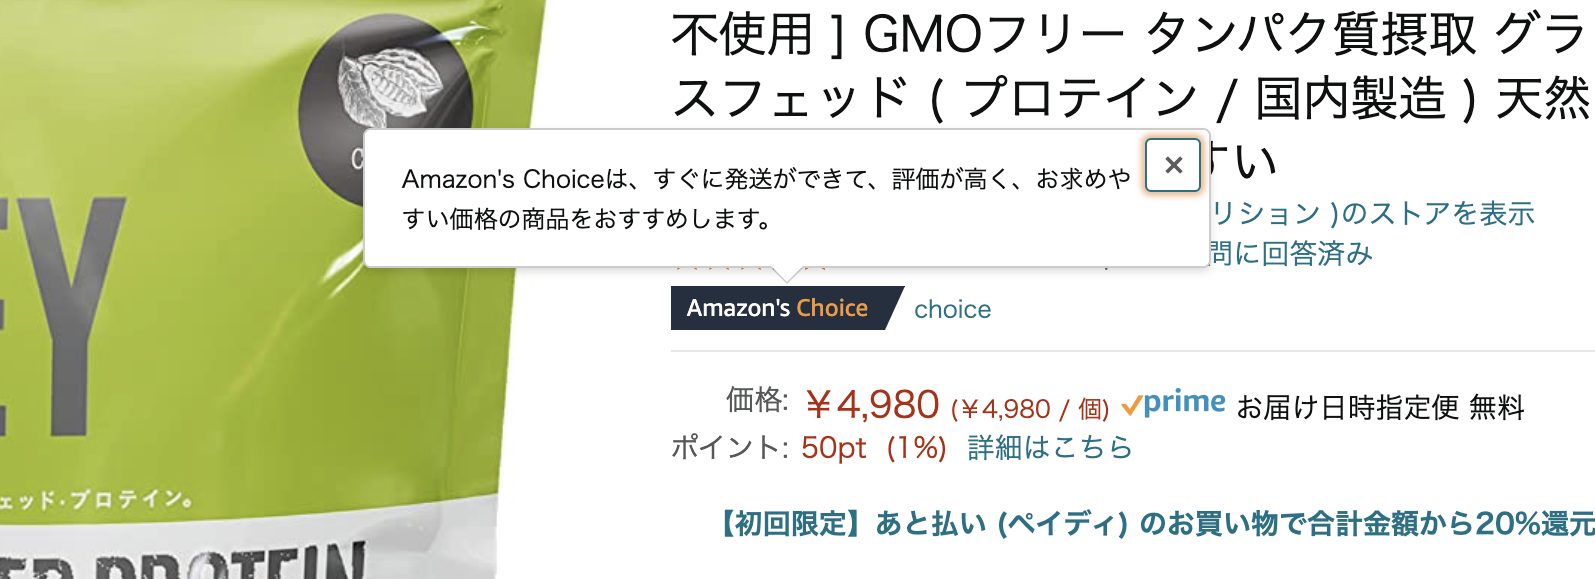This screenshot has width=1595, height=579.
Task: Click the (￥4,980 / 個) unit price
Action: [x=1030, y=408]
